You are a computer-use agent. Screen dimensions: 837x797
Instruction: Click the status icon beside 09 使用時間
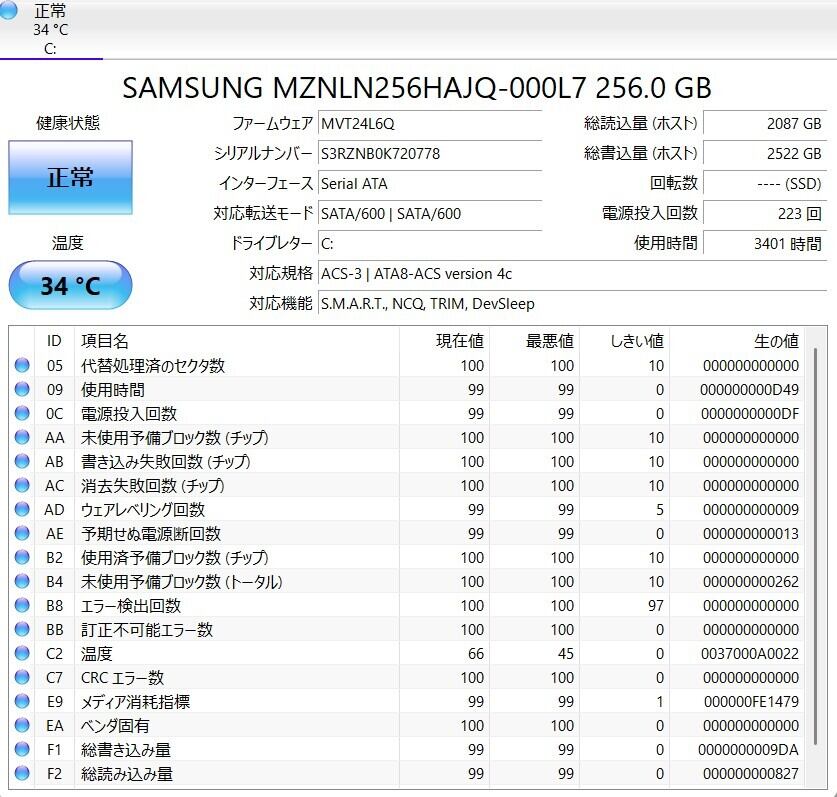(x=22, y=390)
